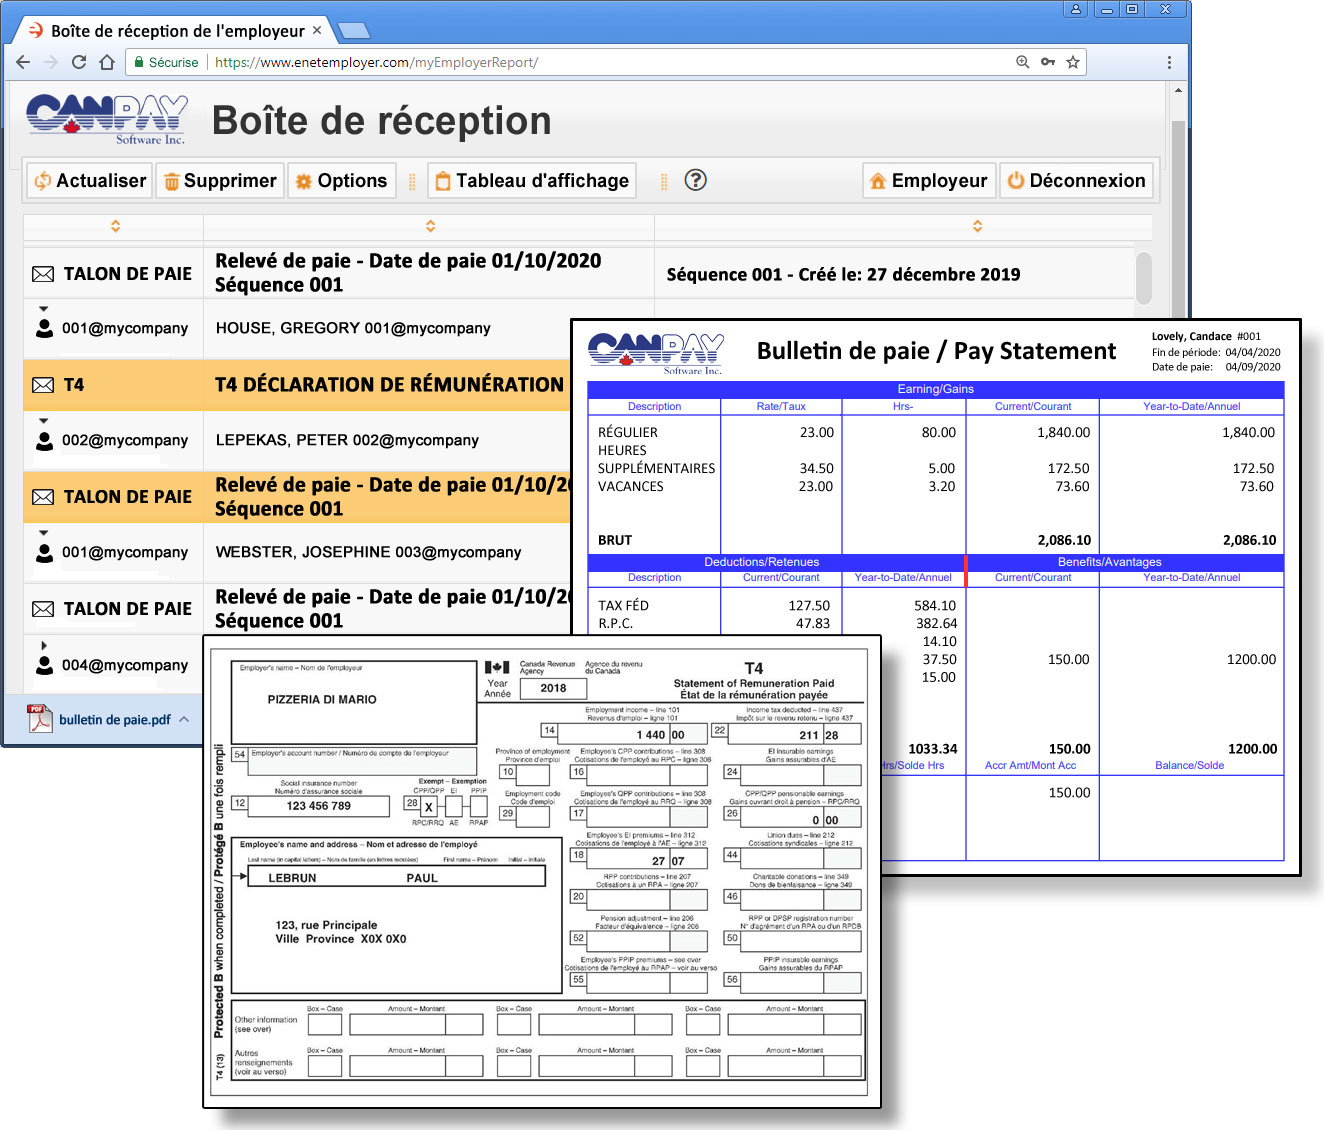Click the CanPay logo in inbox header
Viewport: 1324px width, 1130px height.
click(107, 120)
